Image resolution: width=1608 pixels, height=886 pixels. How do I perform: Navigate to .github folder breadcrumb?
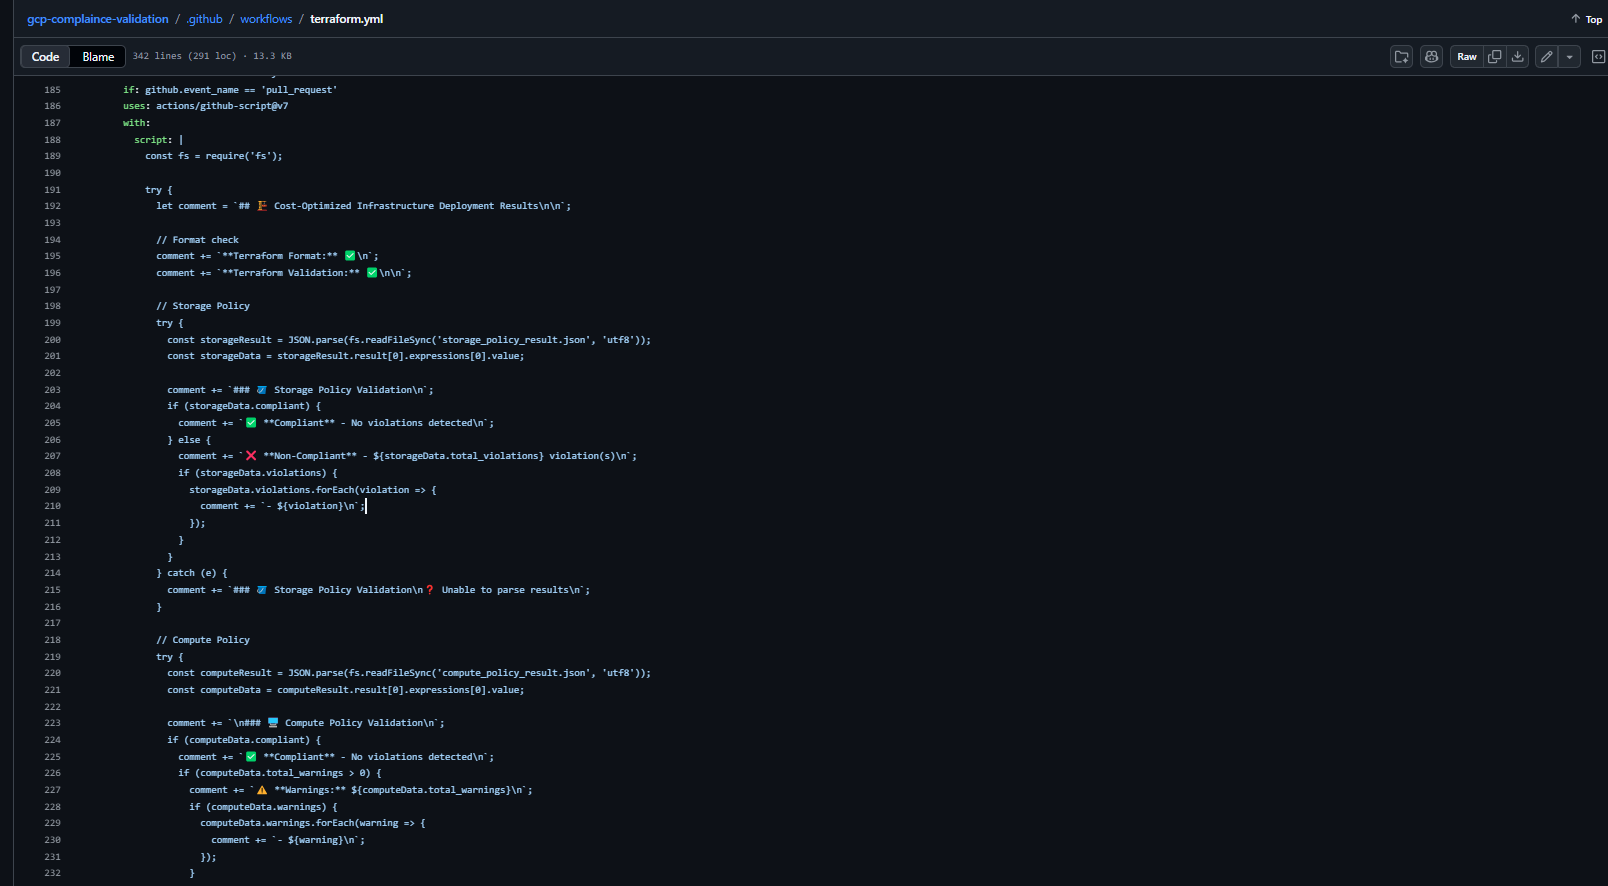205,19
